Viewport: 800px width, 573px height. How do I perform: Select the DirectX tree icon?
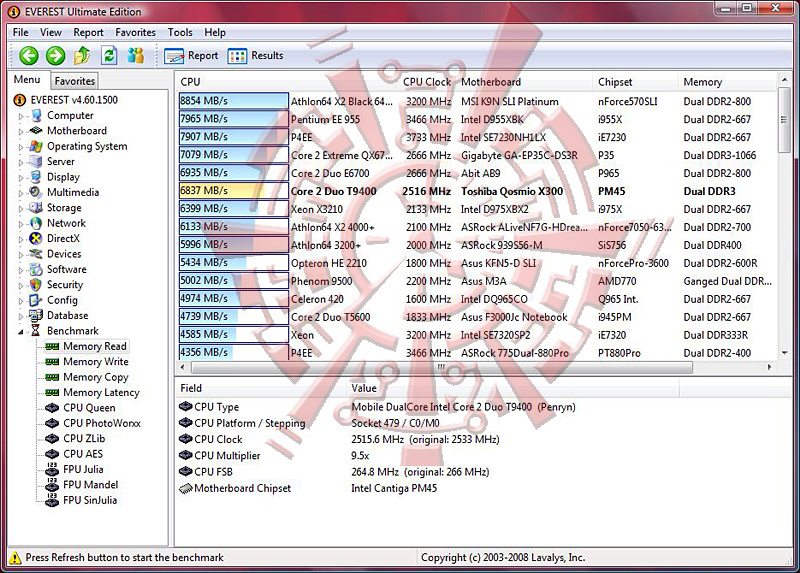tap(36, 238)
